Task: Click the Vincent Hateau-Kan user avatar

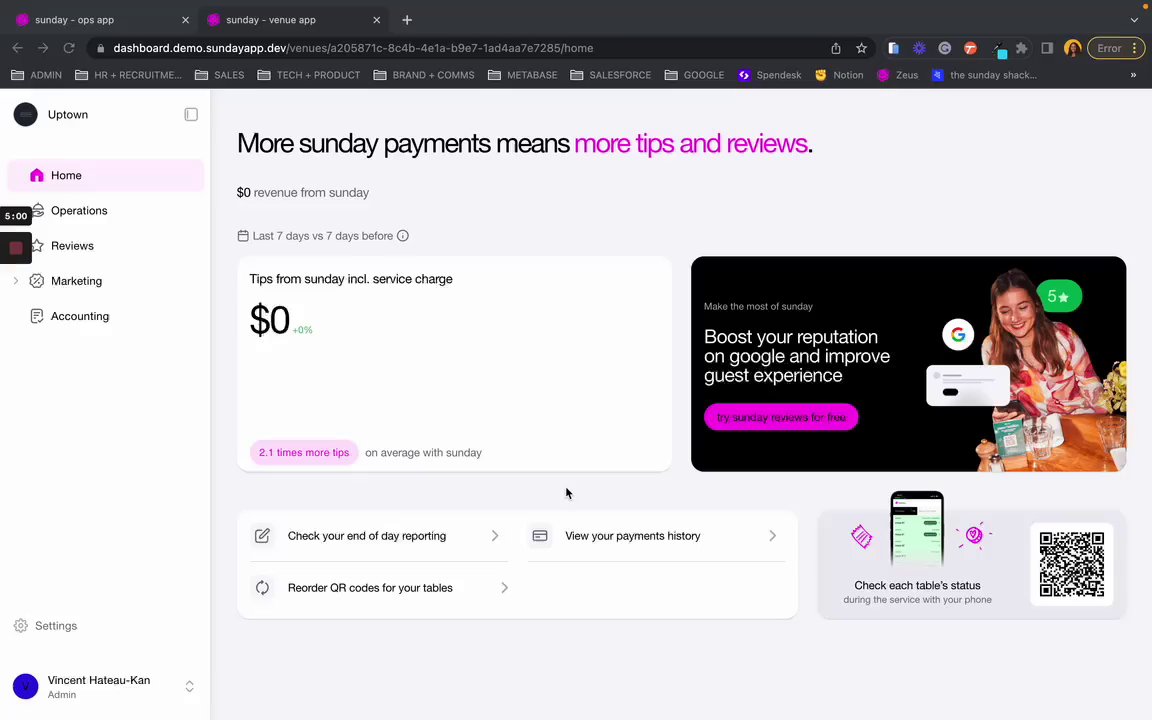Action: [x=26, y=686]
